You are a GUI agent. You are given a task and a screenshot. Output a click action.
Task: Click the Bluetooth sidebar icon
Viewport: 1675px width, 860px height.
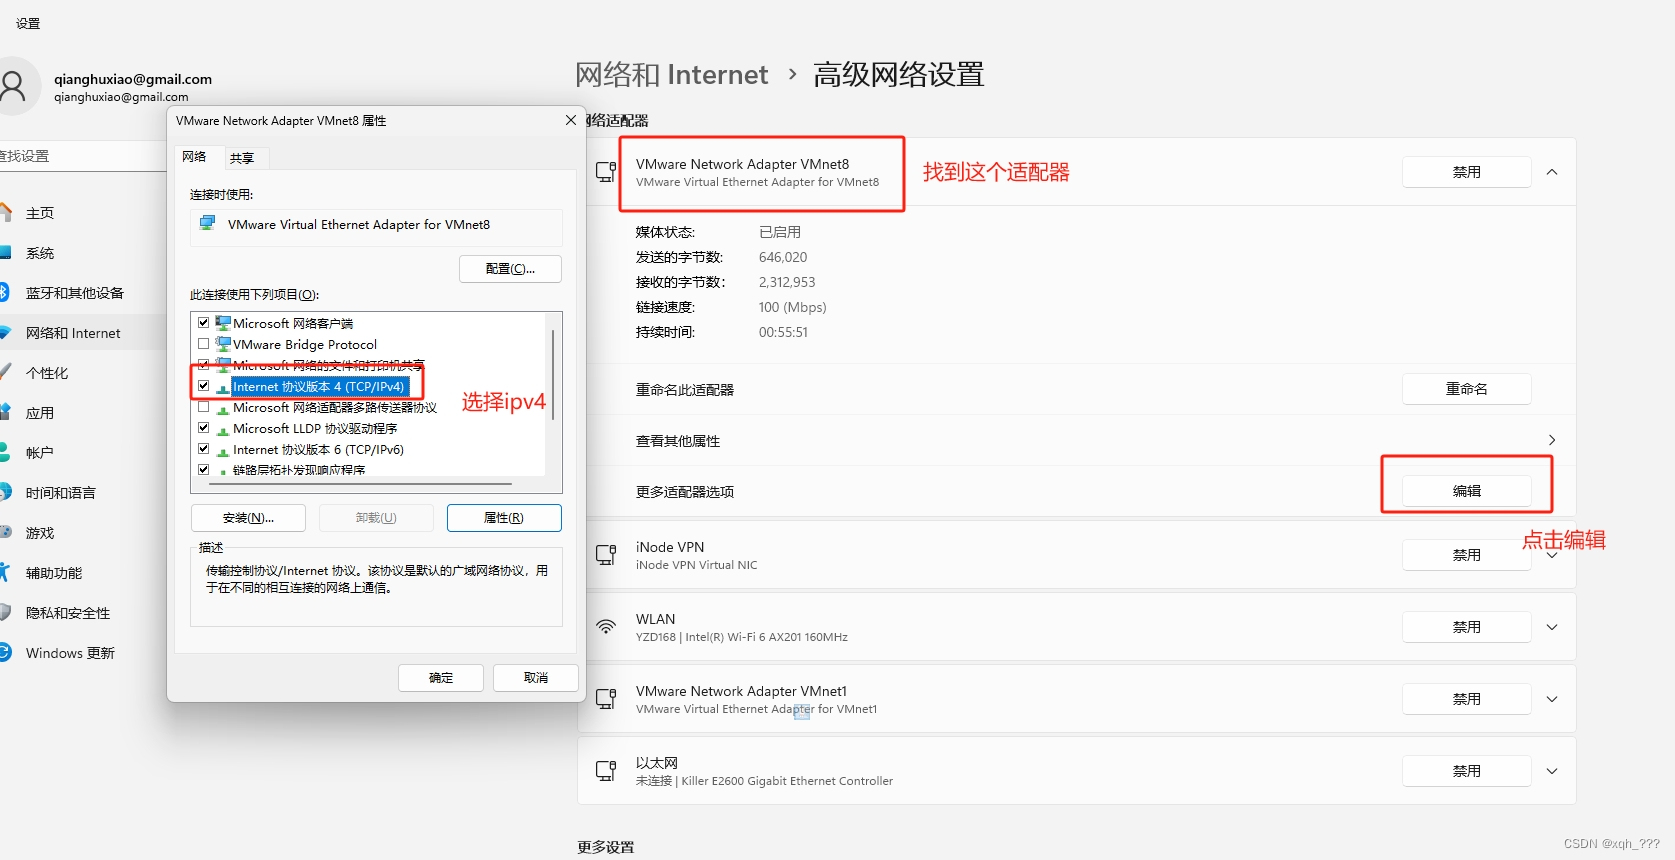(x=4, y=292)
